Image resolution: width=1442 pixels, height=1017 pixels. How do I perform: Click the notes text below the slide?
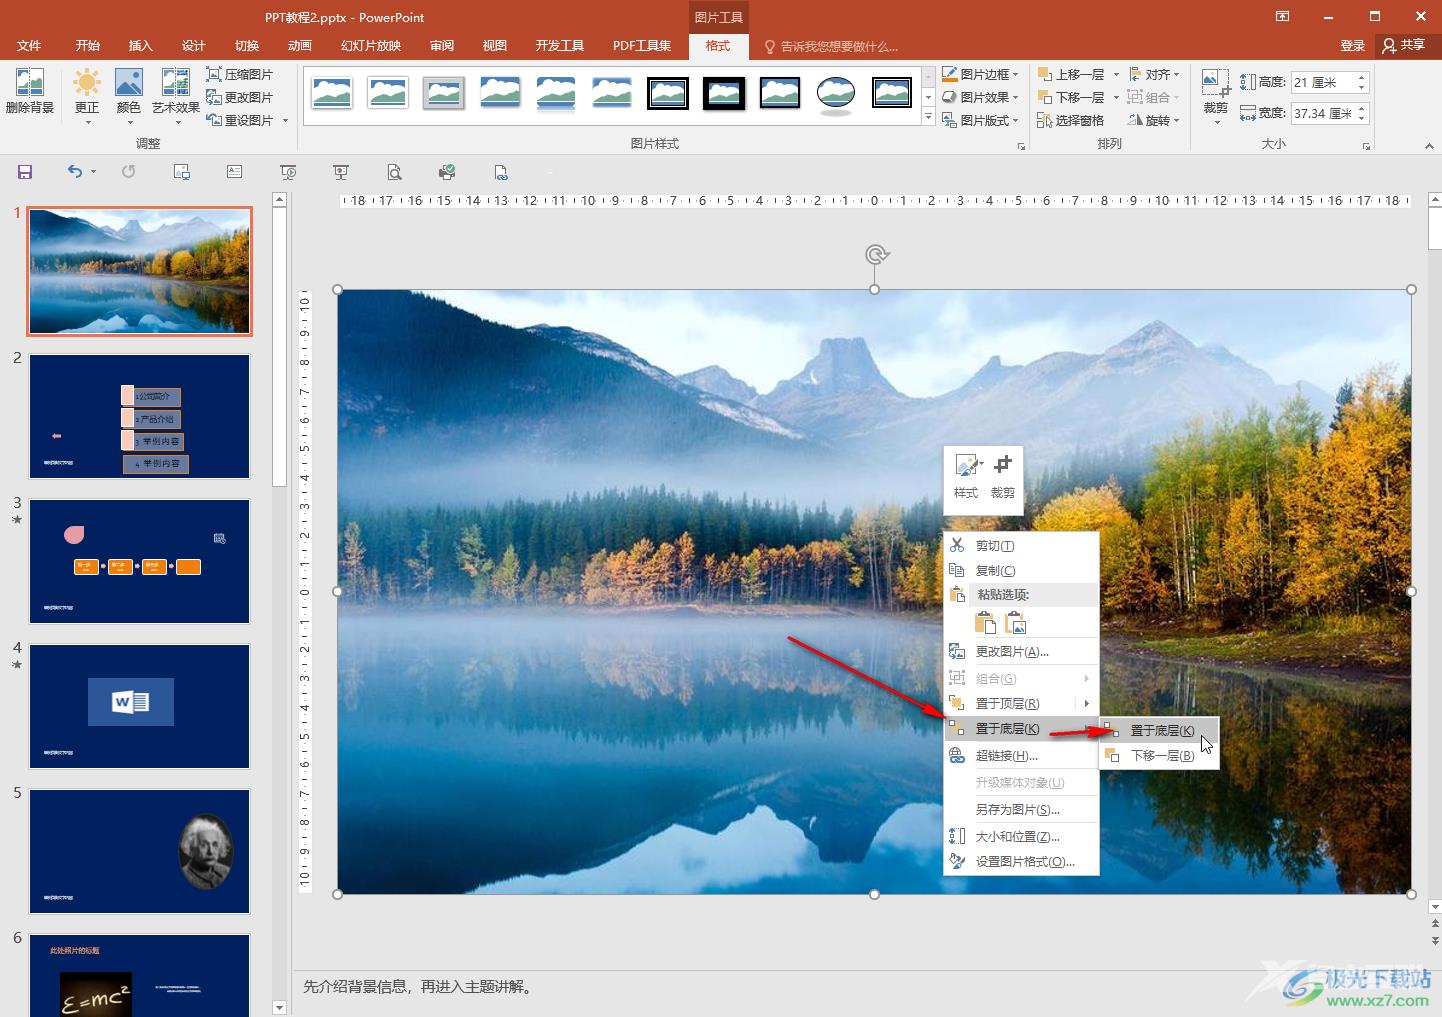click(x=419, y=986)
